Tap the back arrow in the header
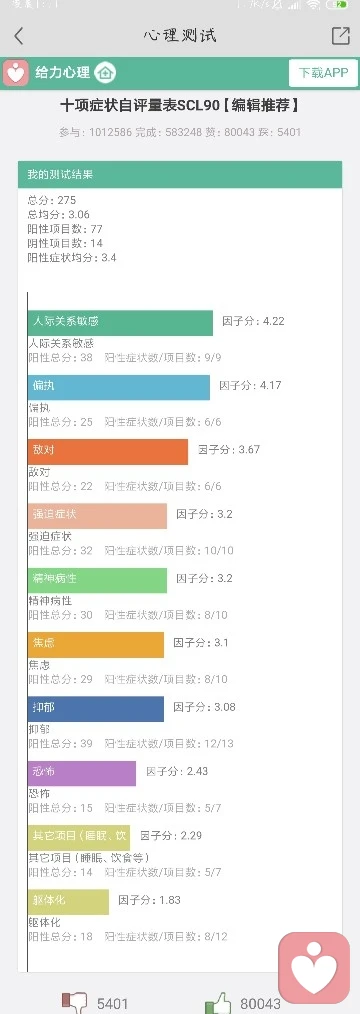 tap(19, 36)
